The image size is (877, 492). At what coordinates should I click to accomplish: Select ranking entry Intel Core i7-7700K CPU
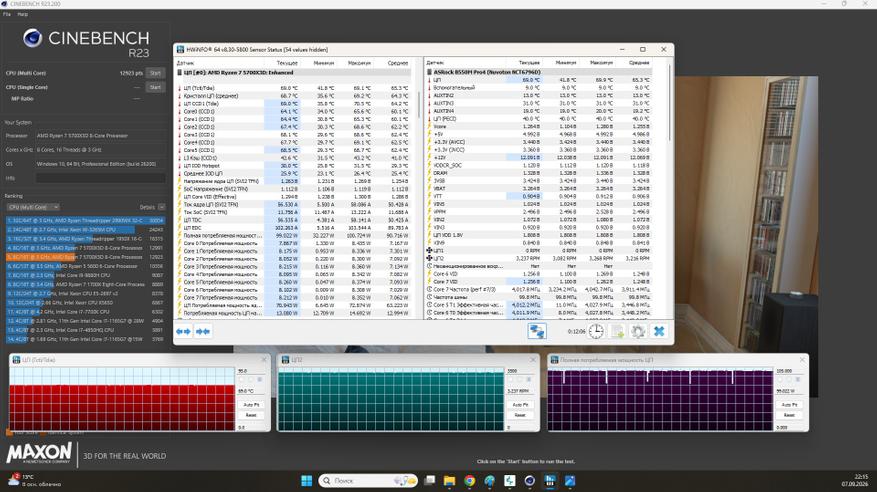pos(85,312)
